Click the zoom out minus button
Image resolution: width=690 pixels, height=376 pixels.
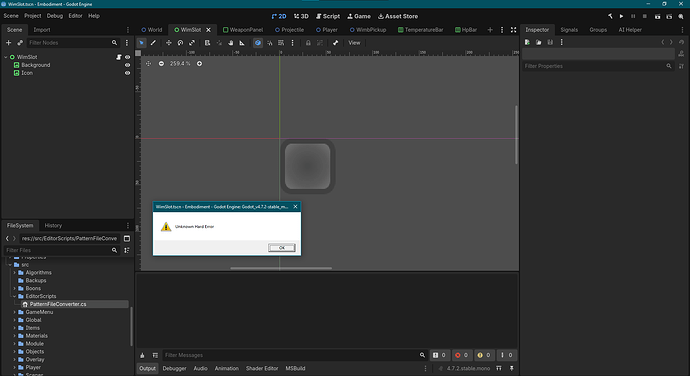pyautogui.click(x=161, y=63)
